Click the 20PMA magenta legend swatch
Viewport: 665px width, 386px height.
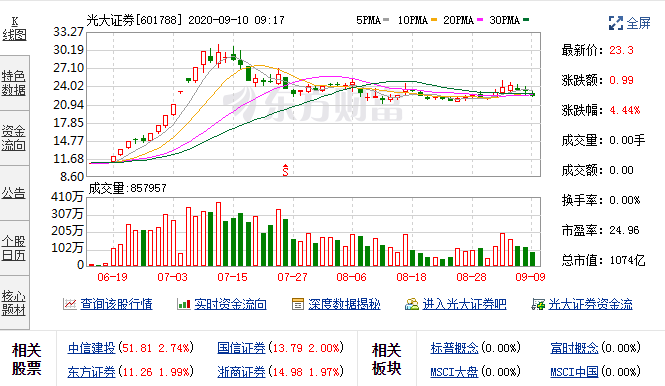click(480, 20)
